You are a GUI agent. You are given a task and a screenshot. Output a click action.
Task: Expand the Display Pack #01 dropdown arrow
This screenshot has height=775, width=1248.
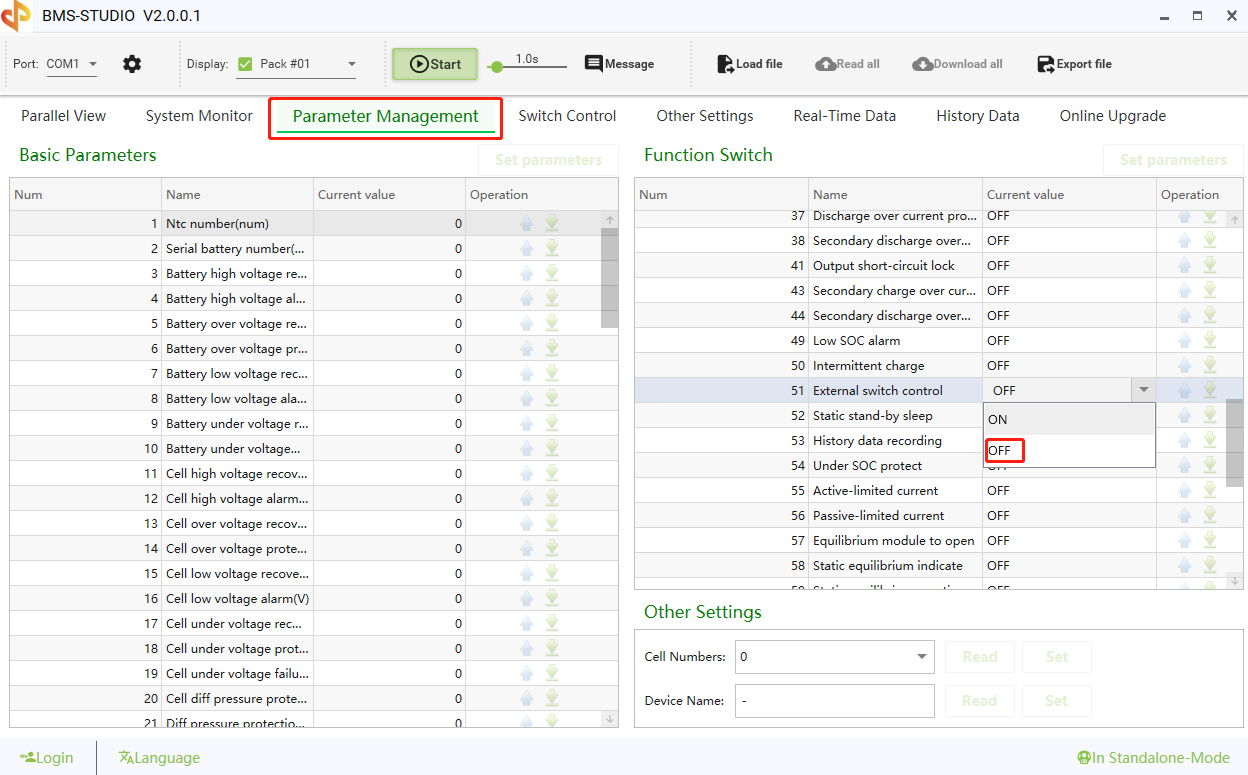pos(351,64)
